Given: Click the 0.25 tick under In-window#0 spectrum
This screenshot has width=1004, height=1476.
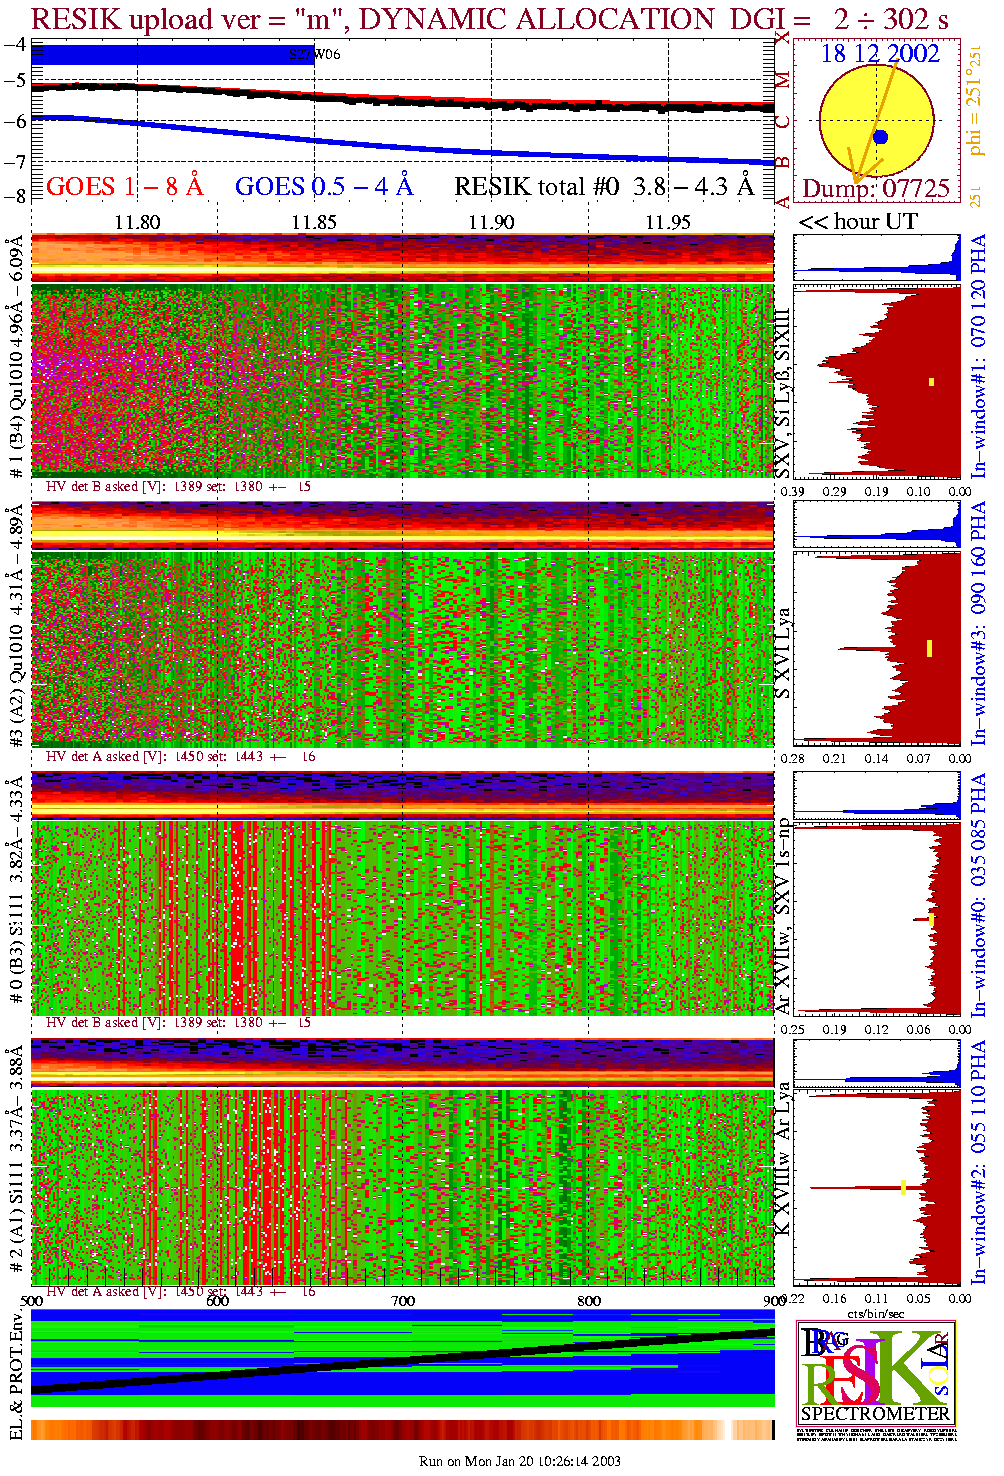Looking at the screenshot, I should (x=792, y=1029).
